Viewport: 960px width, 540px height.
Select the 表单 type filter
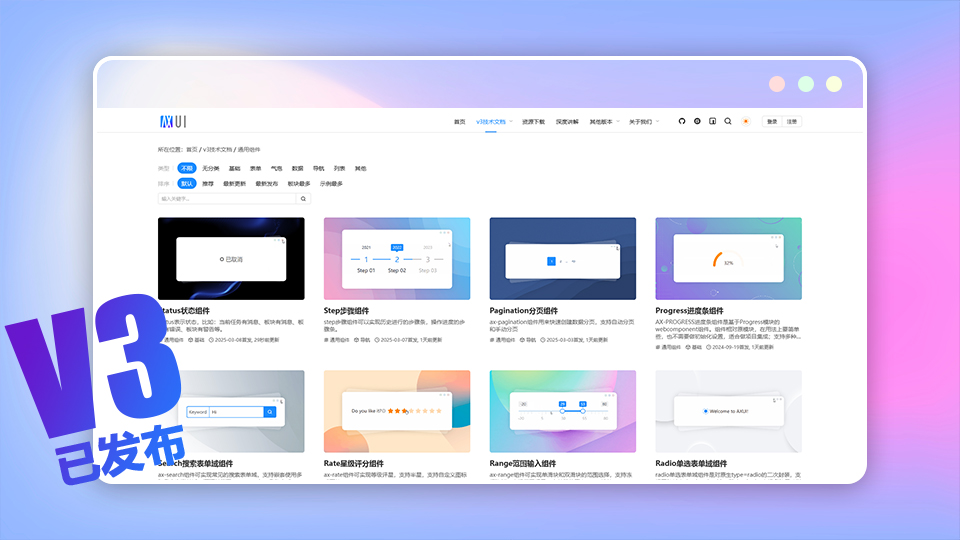(255, 168)
